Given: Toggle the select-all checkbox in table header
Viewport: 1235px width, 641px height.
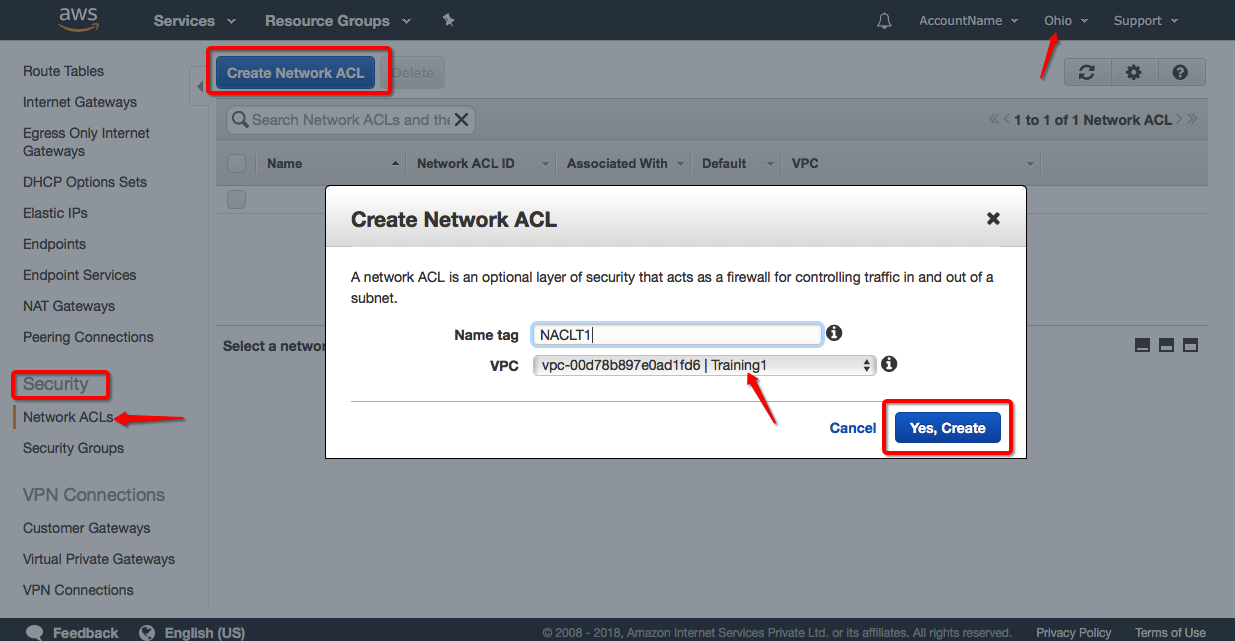Looking at the screenshot, I should click(236, 163).
